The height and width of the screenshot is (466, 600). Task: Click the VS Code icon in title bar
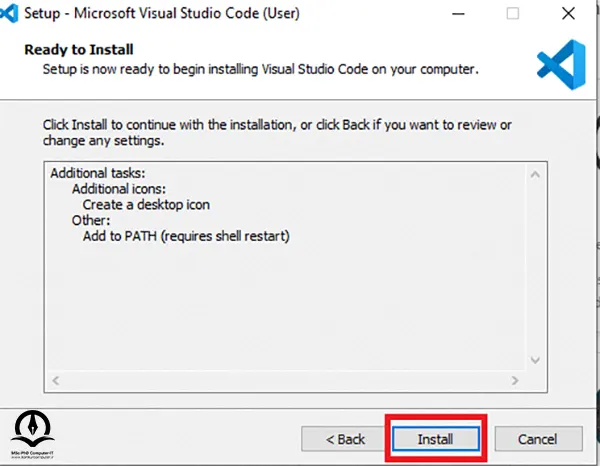coord(8,13)
